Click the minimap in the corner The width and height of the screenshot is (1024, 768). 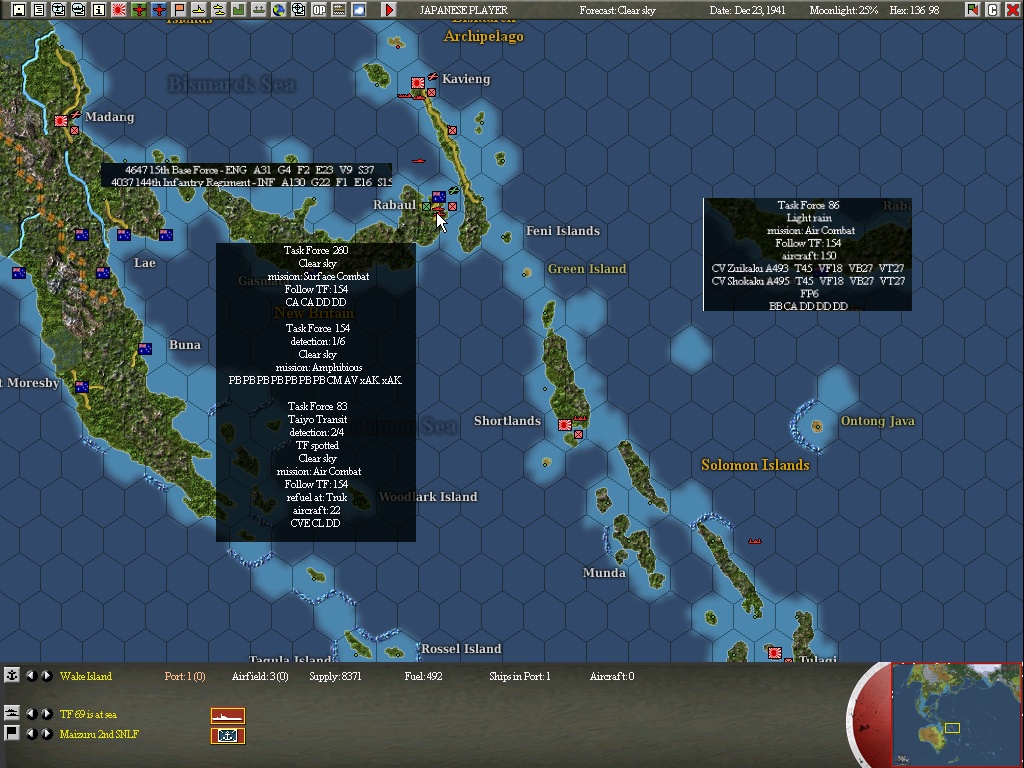956,714
